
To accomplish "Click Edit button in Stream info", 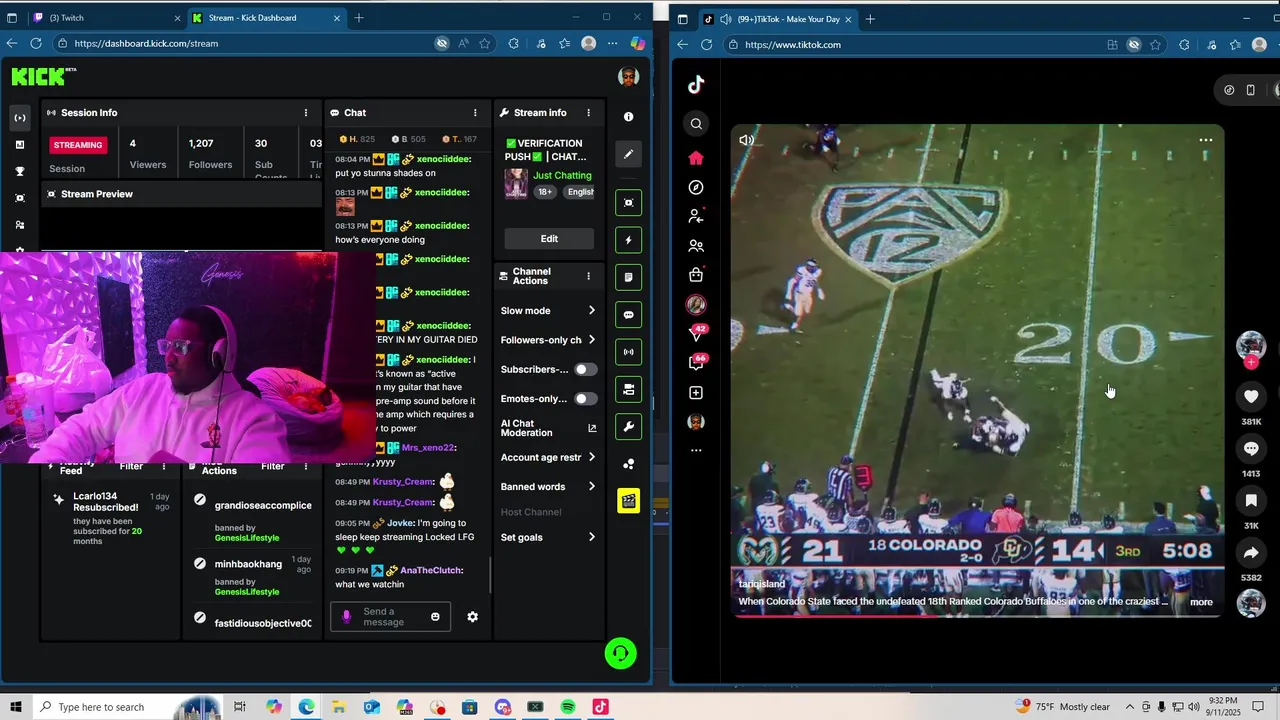I will (549, 239).
